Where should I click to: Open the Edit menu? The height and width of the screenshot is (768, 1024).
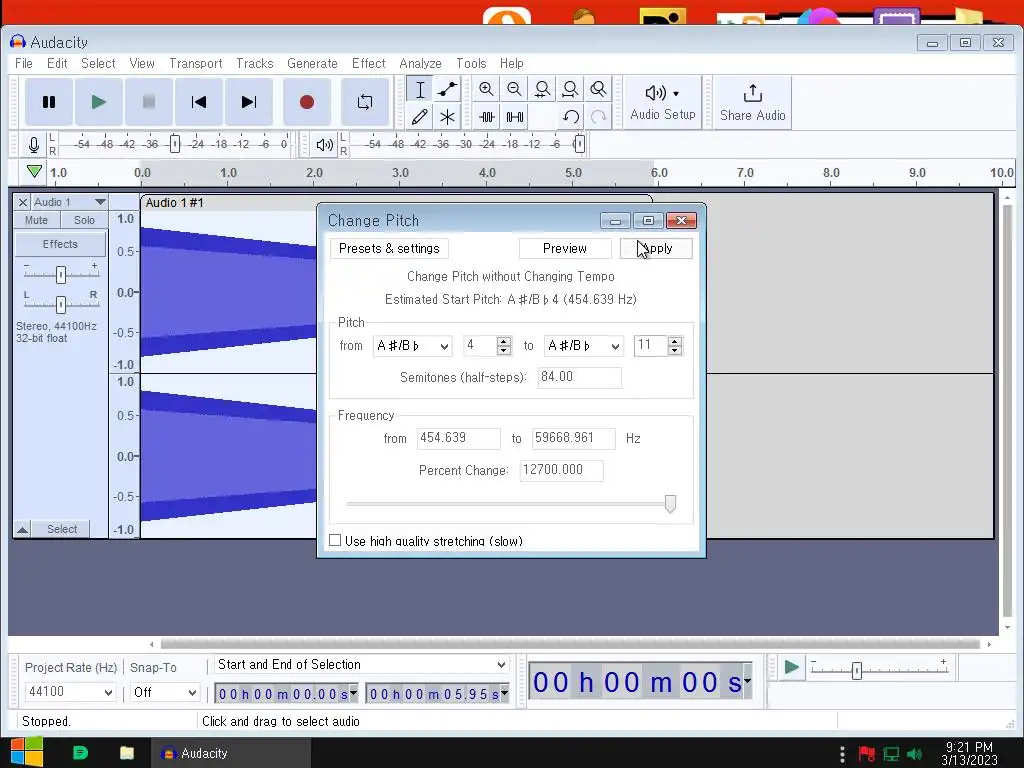tap(57, 63)
